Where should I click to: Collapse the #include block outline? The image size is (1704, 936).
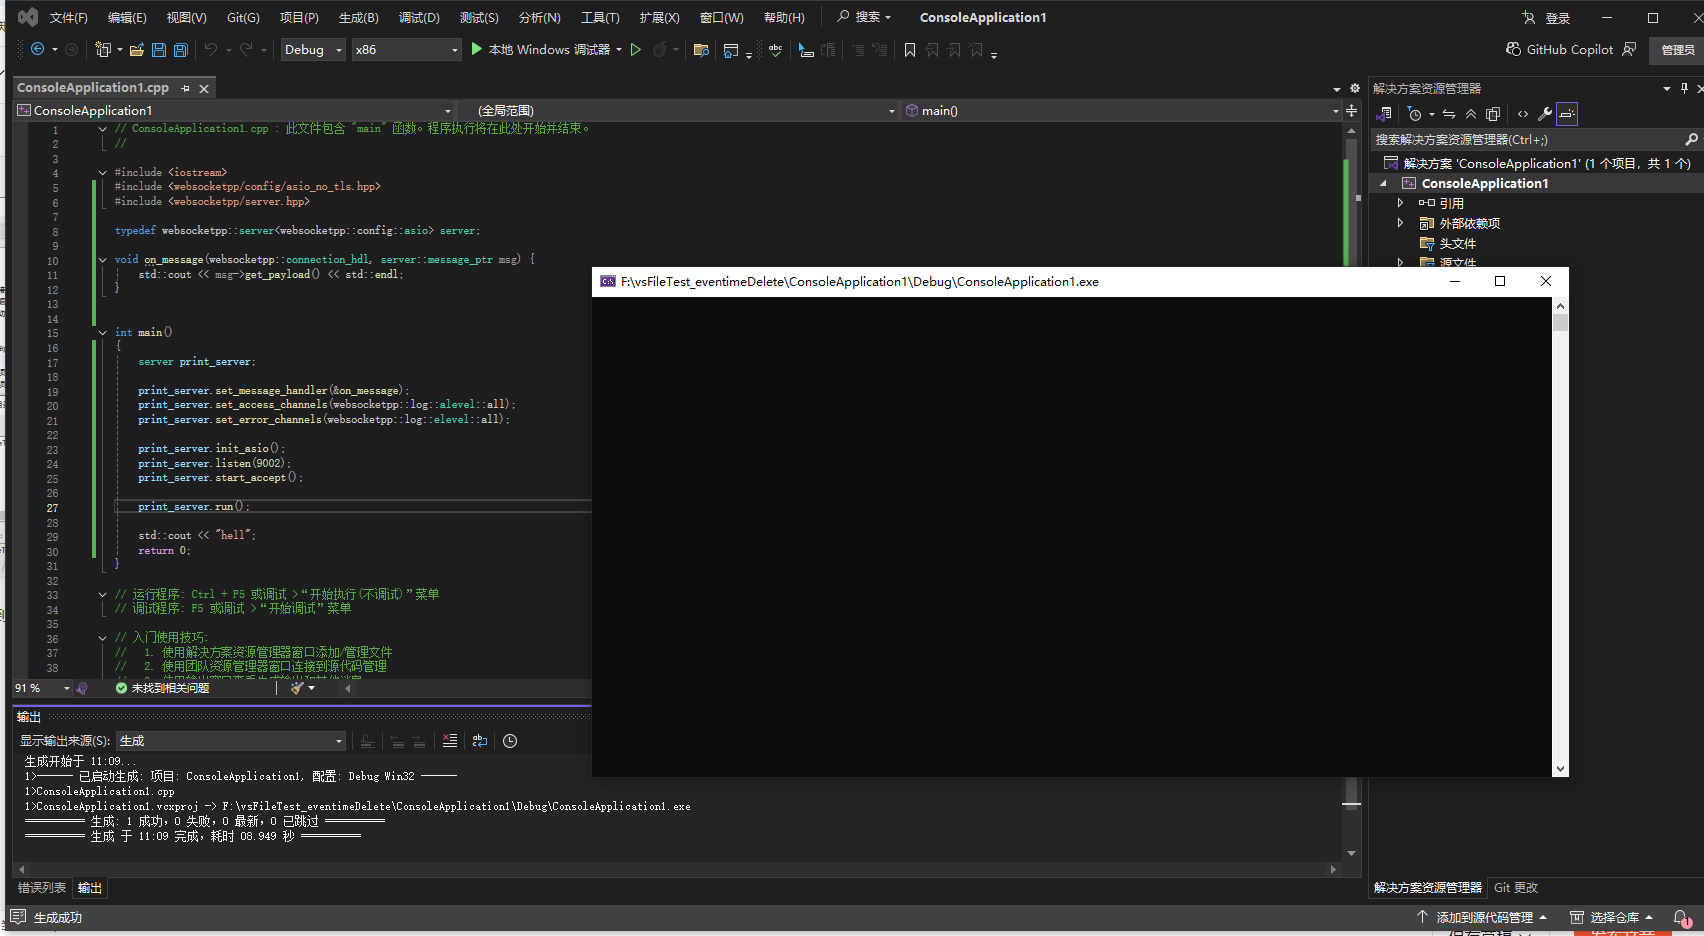102,172
